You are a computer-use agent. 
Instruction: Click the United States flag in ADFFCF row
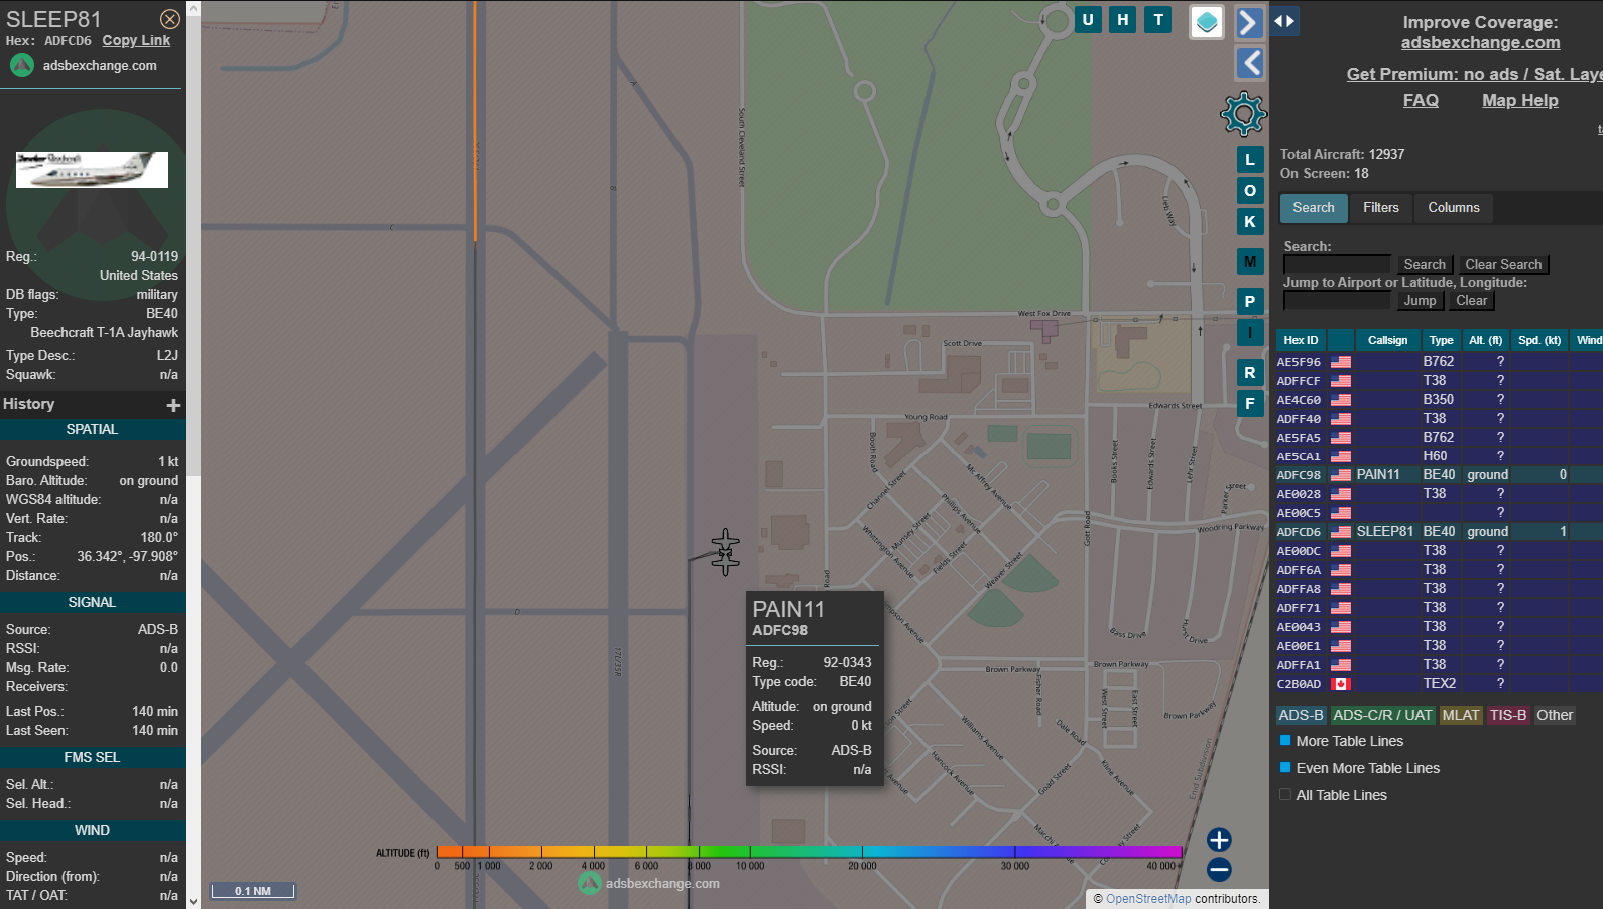pos(1340,381)
